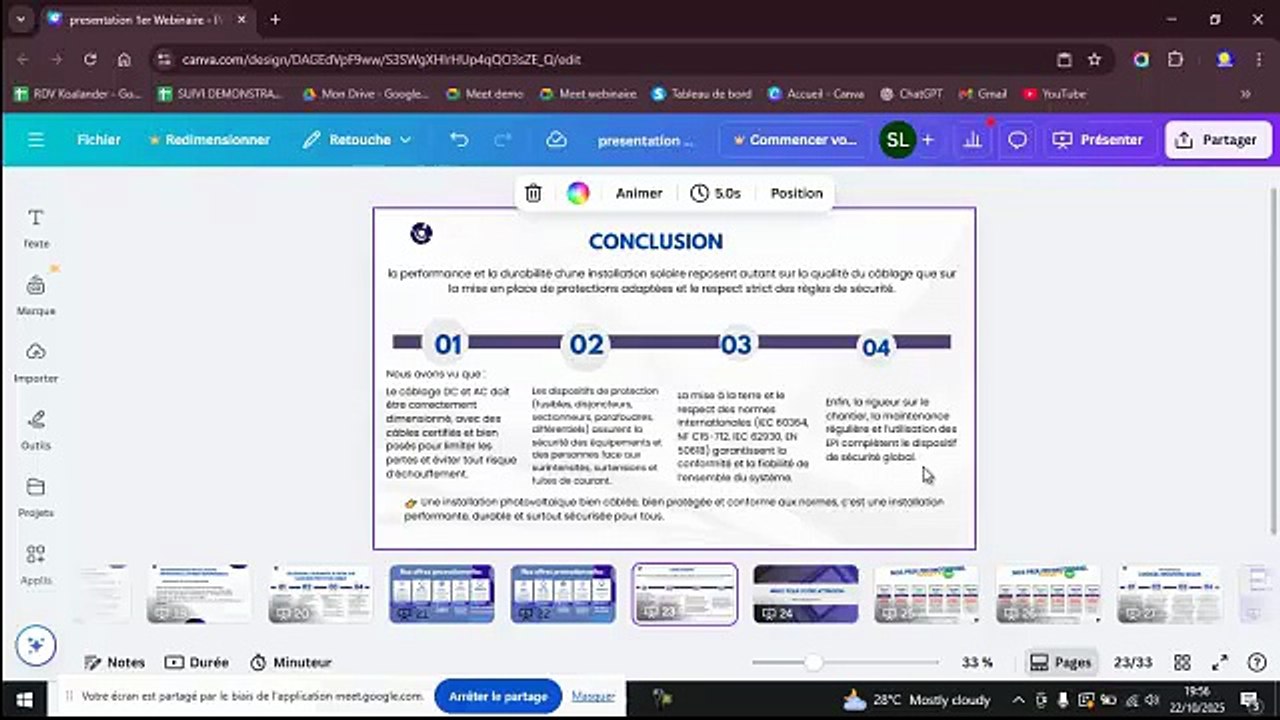Click the Redimensionner menu item
Viewport: 1280px width, 720px height.
(209, 140)
